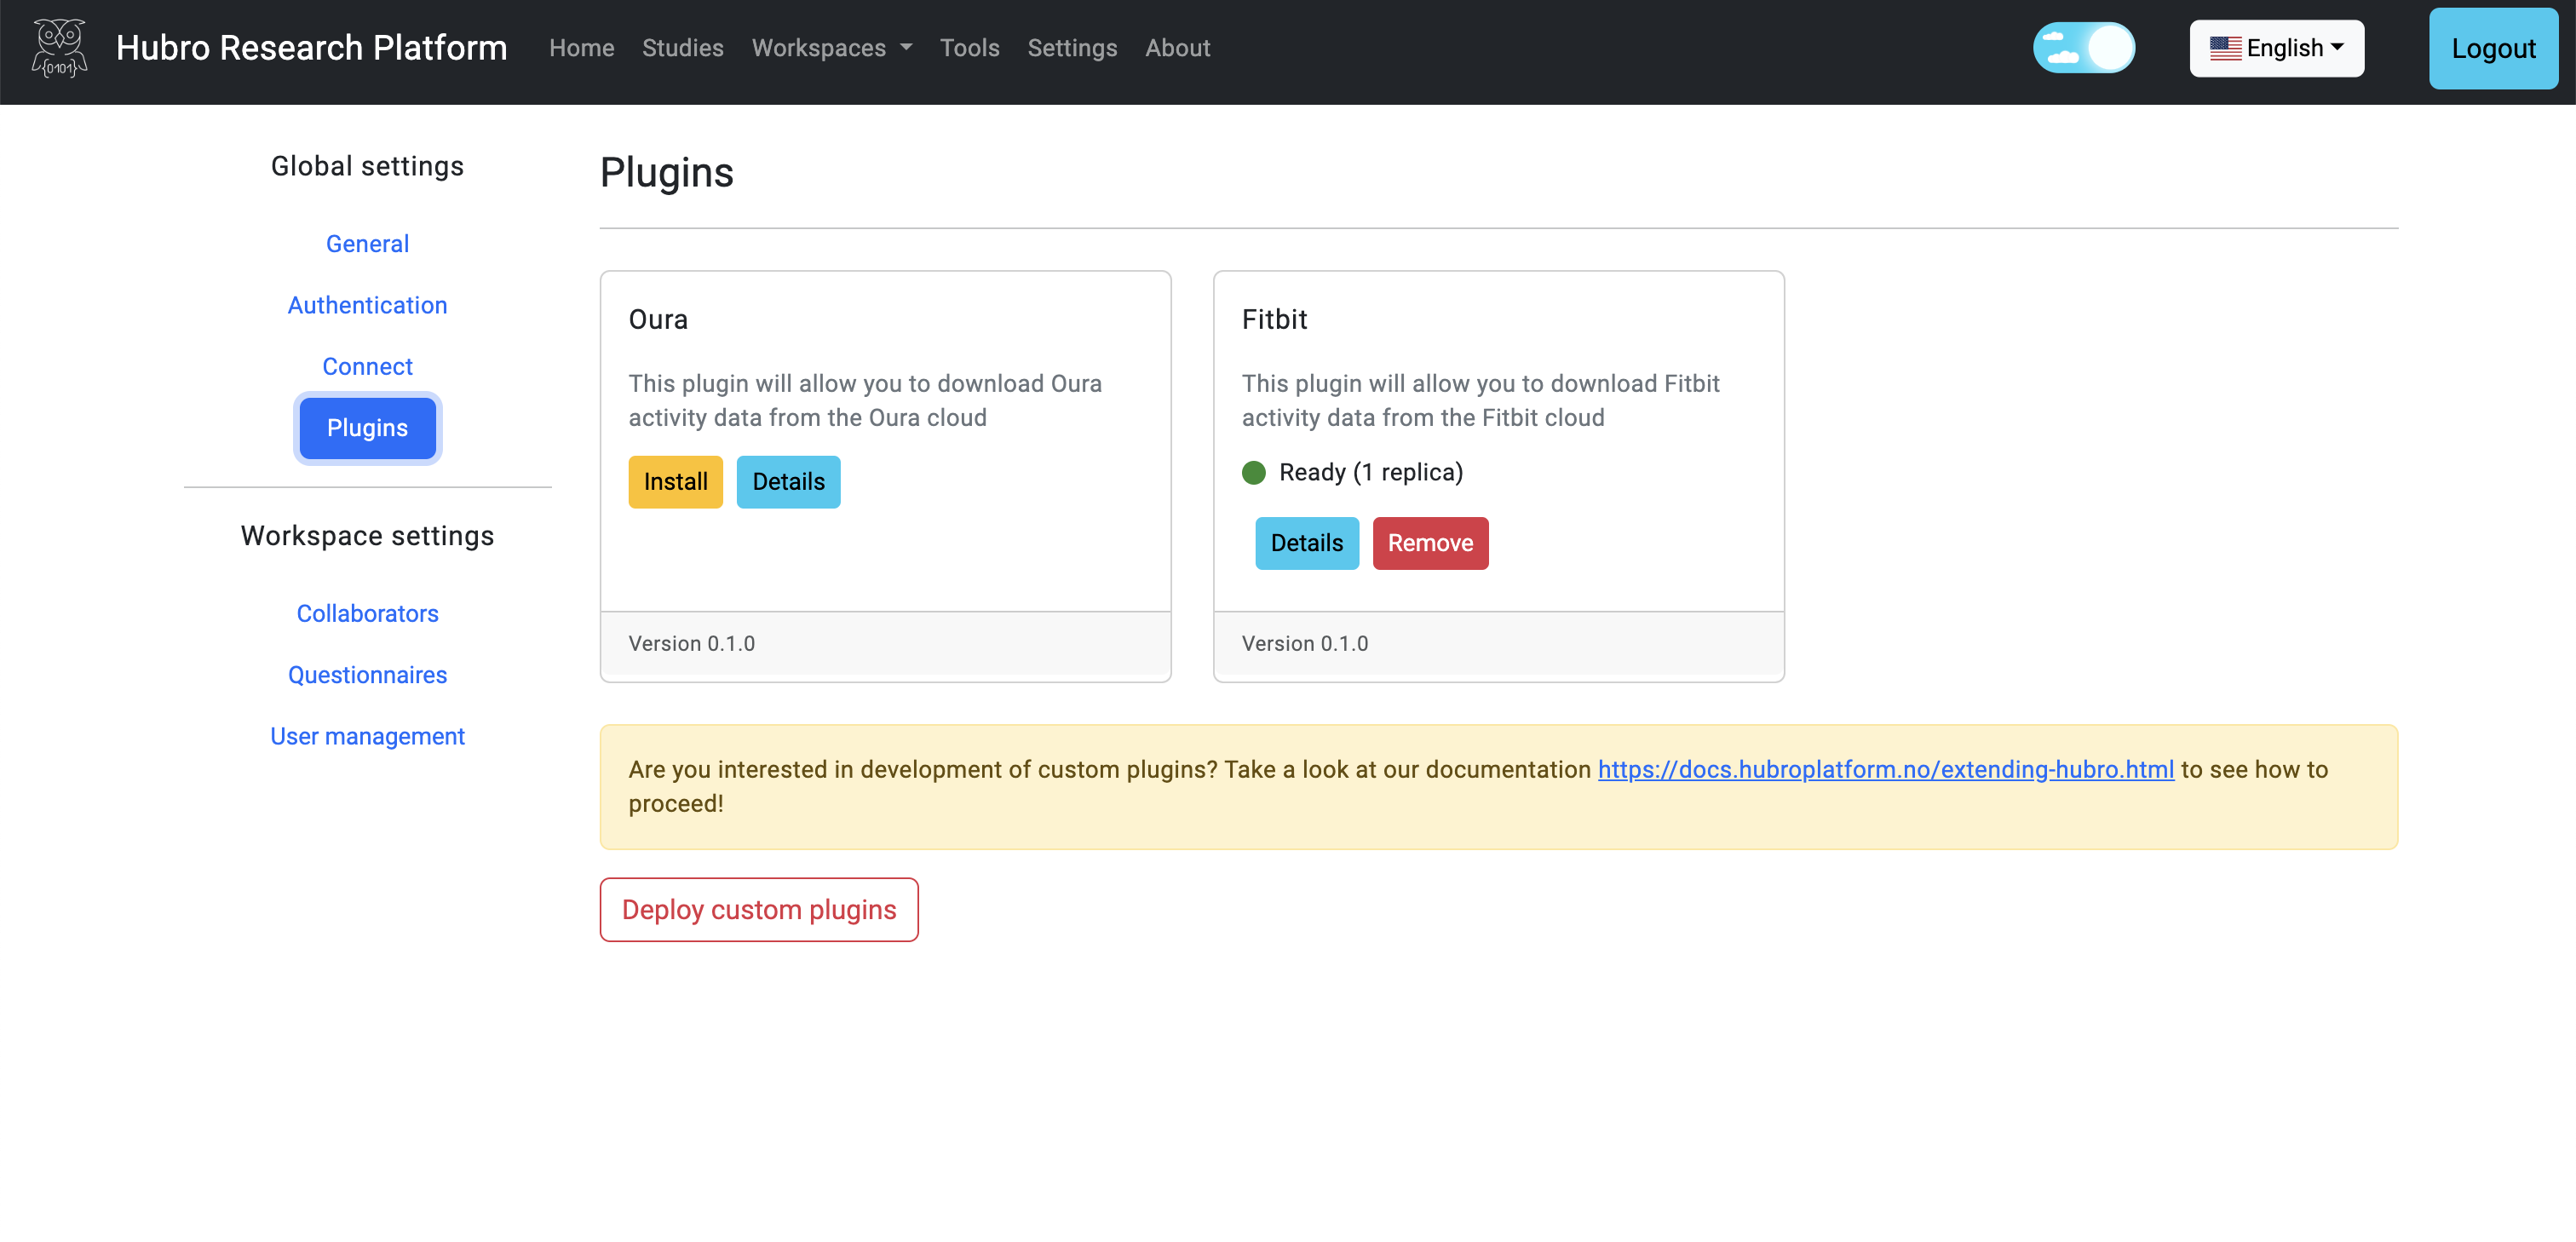This screenshot has height=1242, width=2576.
Task: Select the Settings menu item
Action: [1071, 48]
